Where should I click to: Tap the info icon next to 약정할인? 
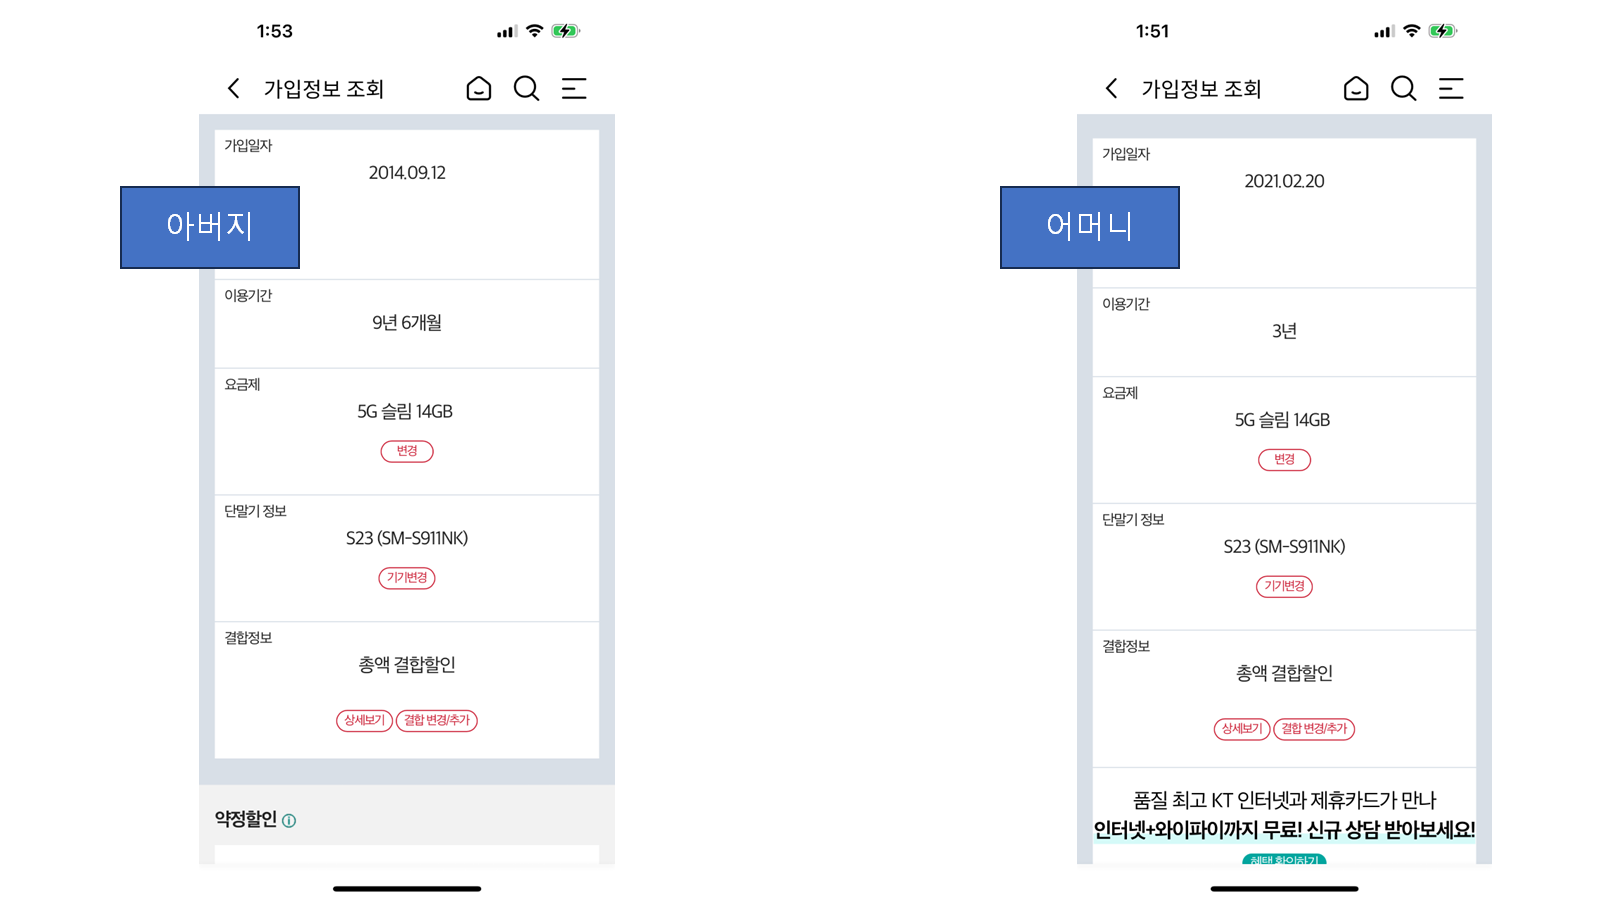click(289, 821)
